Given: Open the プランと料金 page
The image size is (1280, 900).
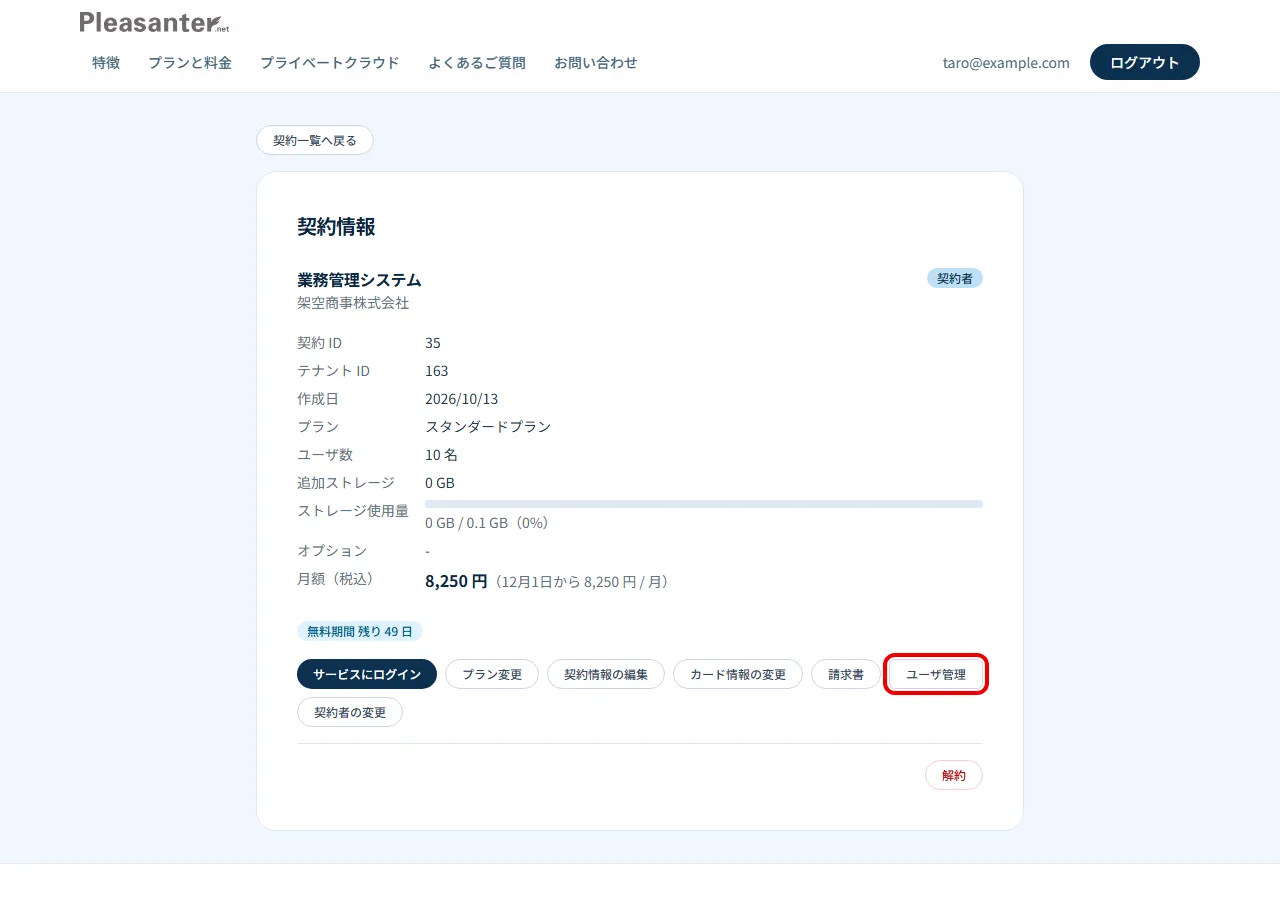Looking at the screenshot, I should [190, 62].
